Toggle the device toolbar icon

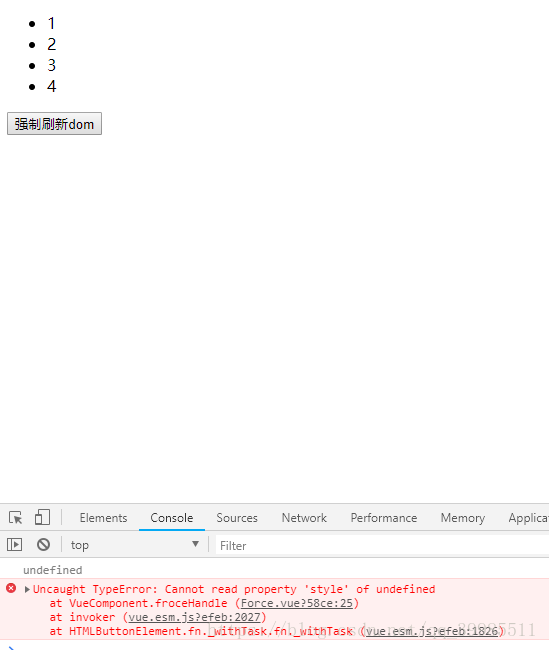[x=42, y=517]
